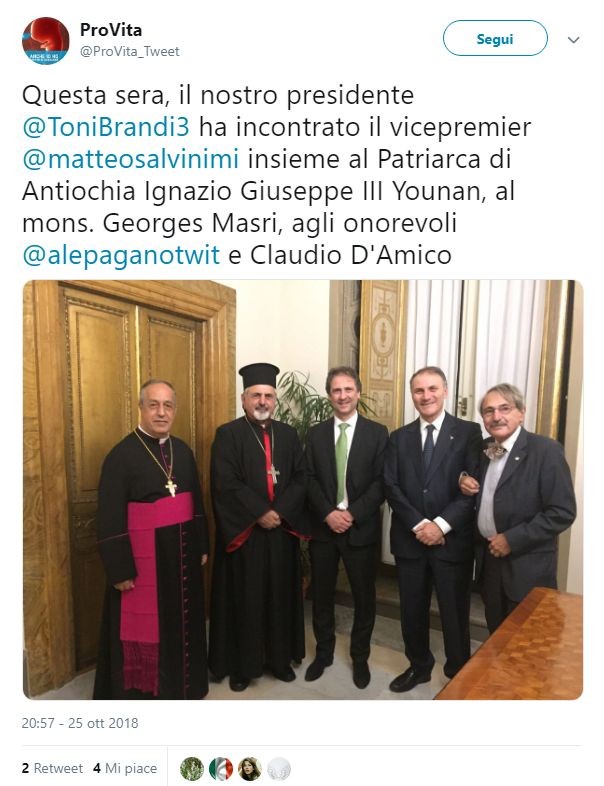Open the @alepaganotwit mention
This screenshot has width=604, height=786.
pyautogui.click(x=121, y=255)
